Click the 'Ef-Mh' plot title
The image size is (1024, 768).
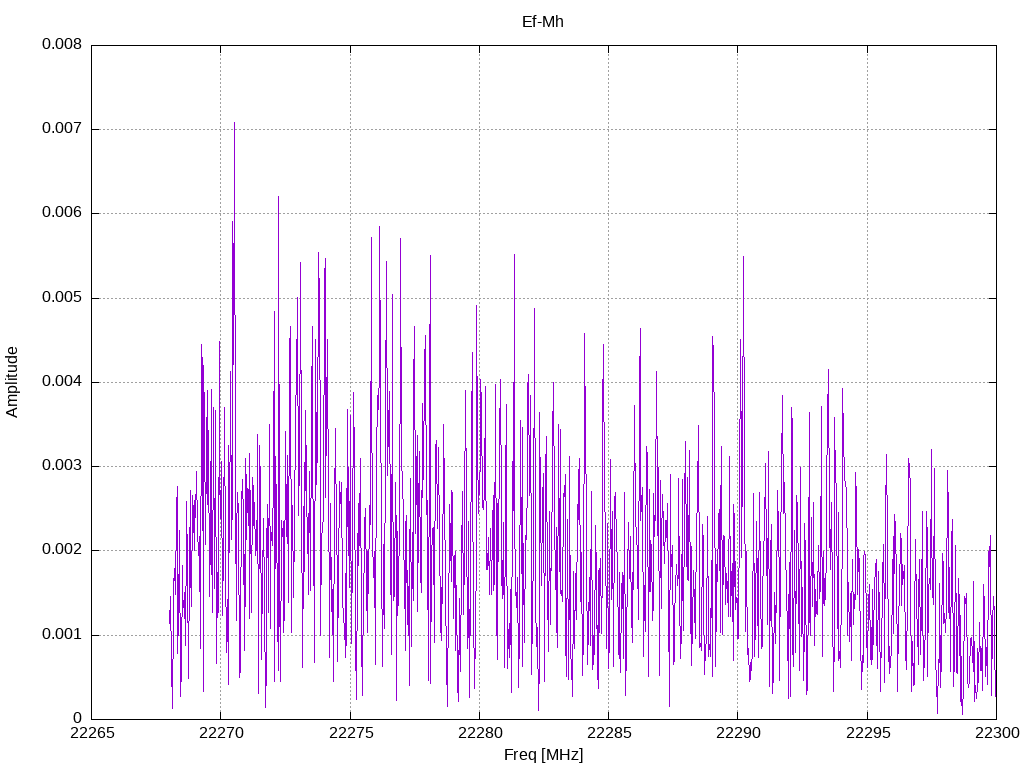[543, 21]
